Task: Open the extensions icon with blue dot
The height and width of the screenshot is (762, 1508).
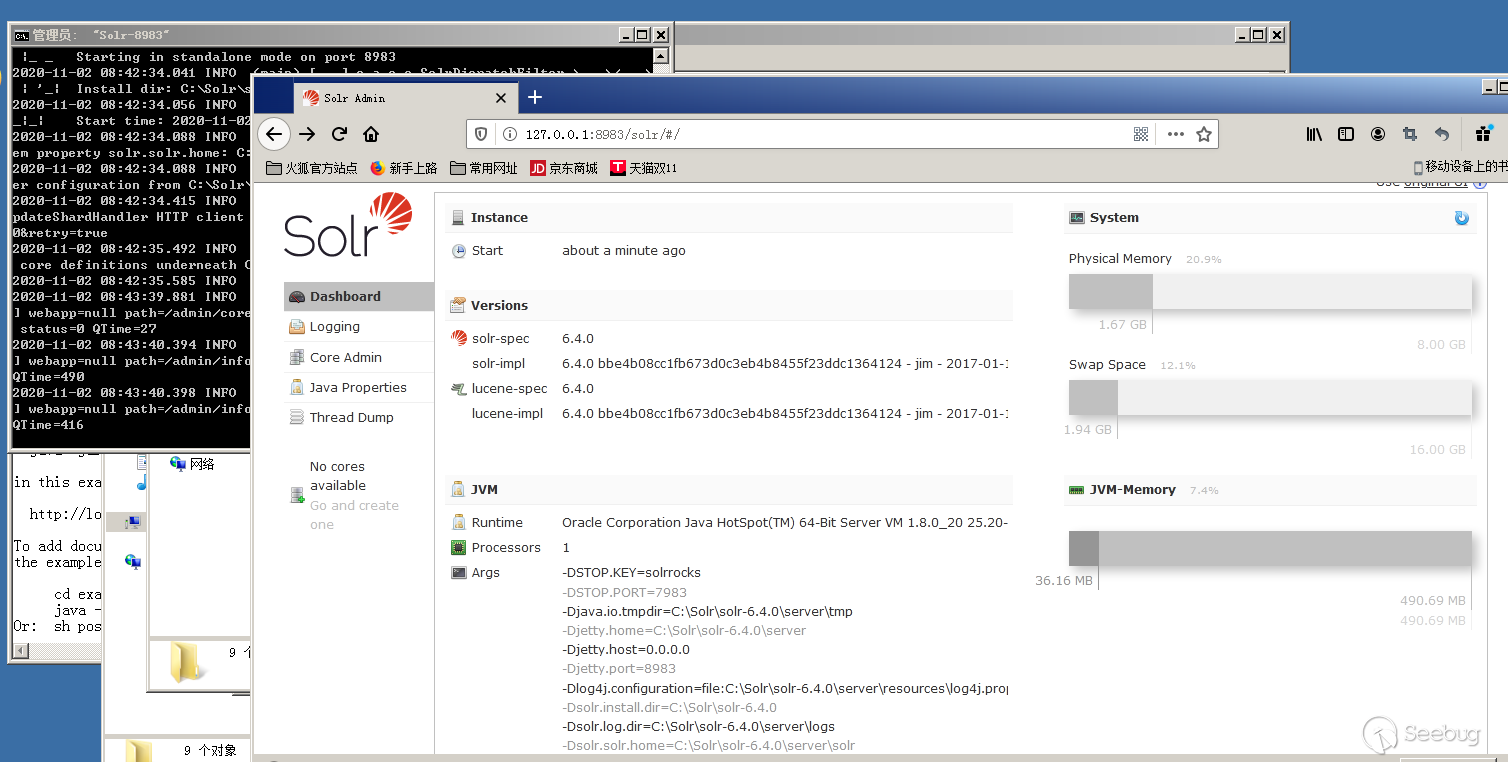Action: tap(1484, 134)
